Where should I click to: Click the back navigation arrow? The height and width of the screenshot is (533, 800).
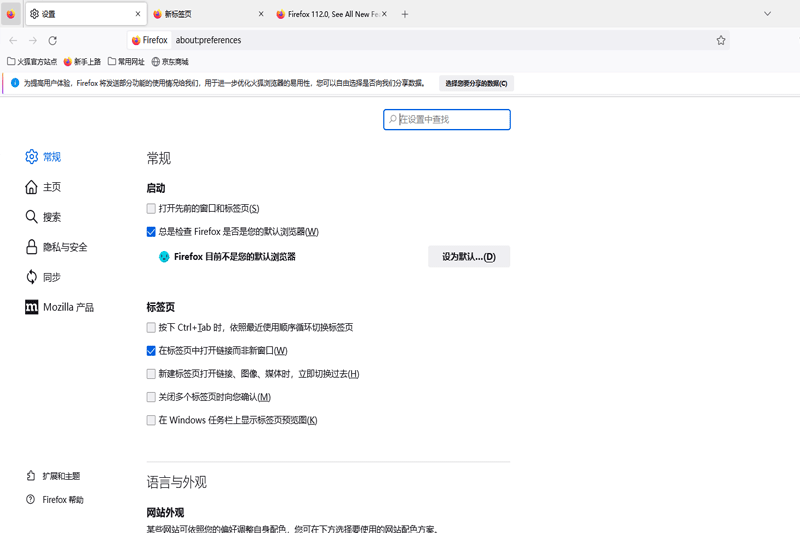(x=13, y=41)
